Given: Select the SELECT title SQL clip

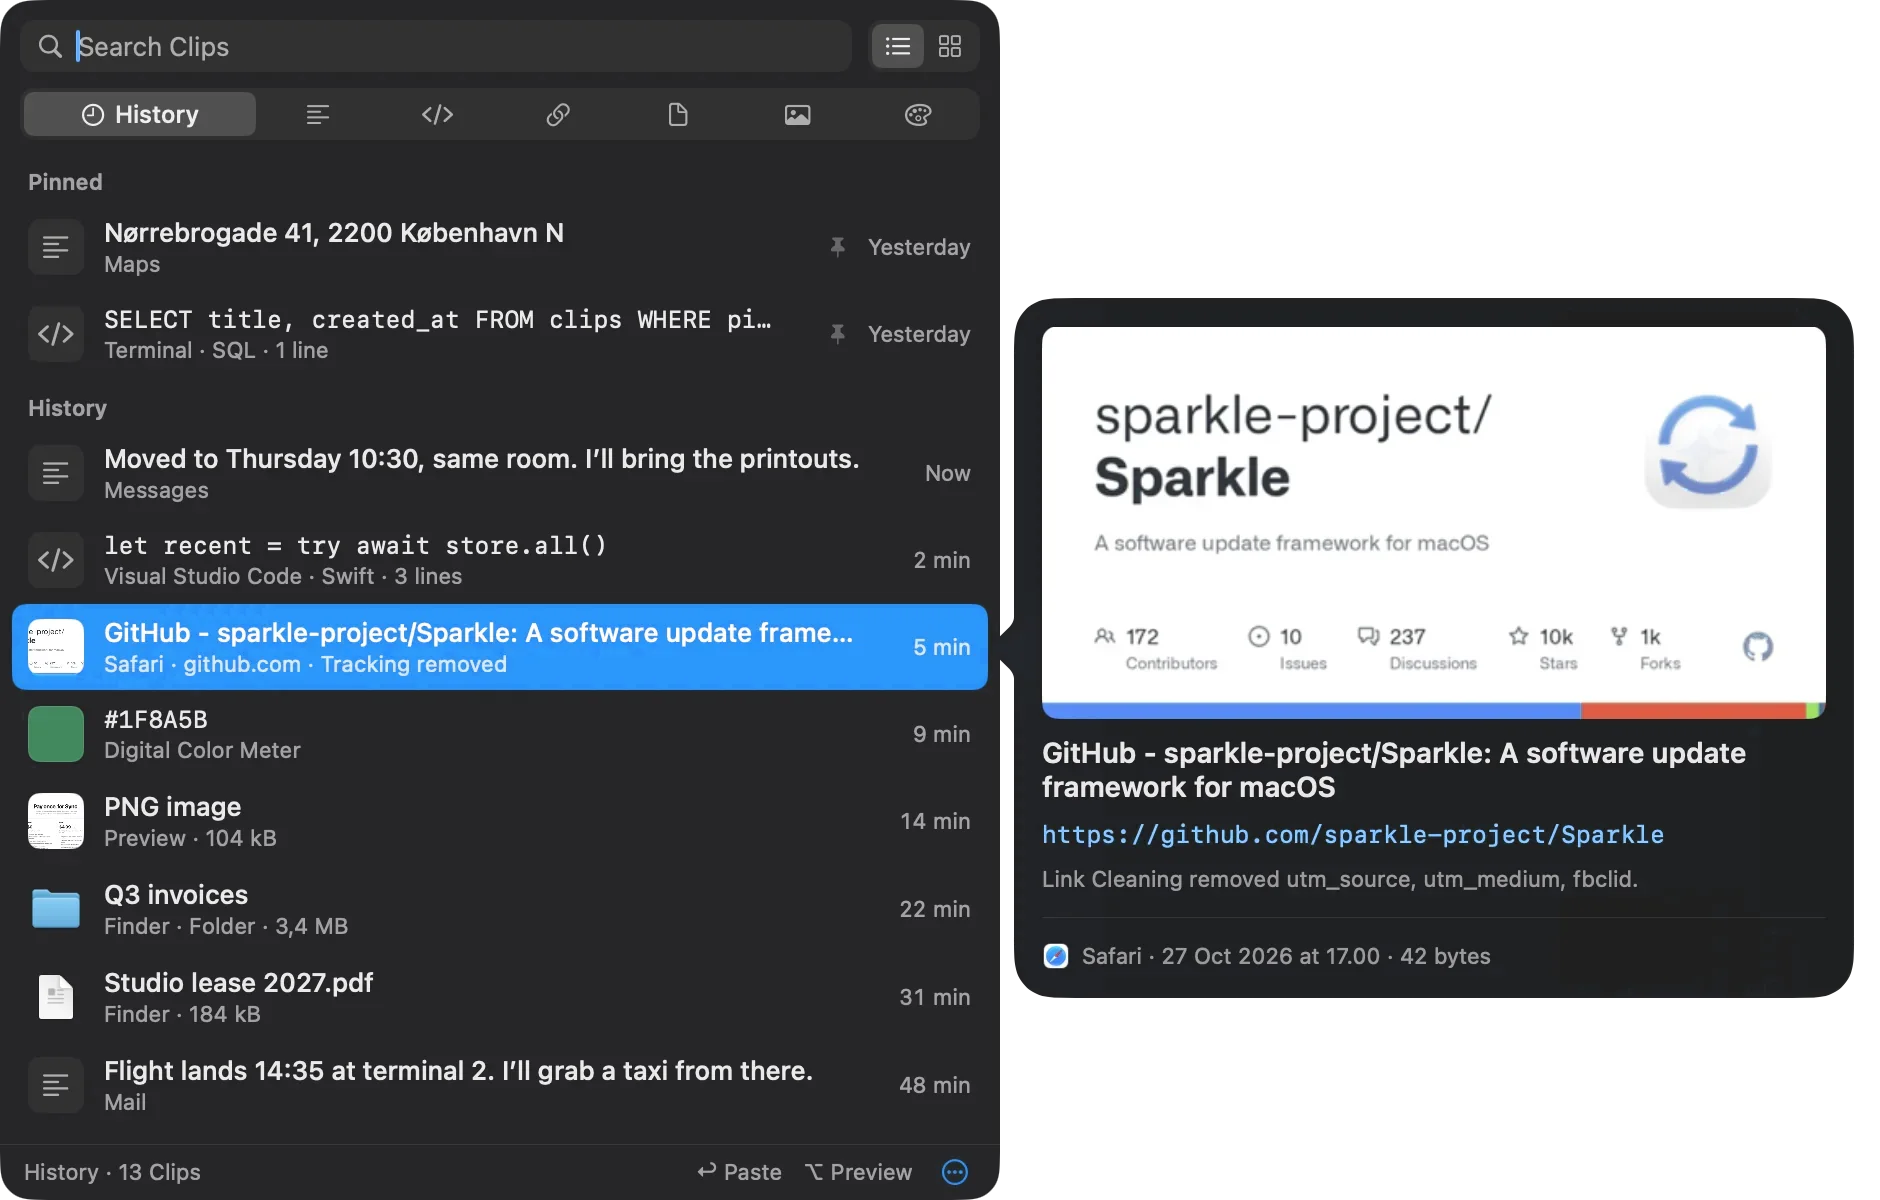Looking at the screenshot, I should click(500, 334).
